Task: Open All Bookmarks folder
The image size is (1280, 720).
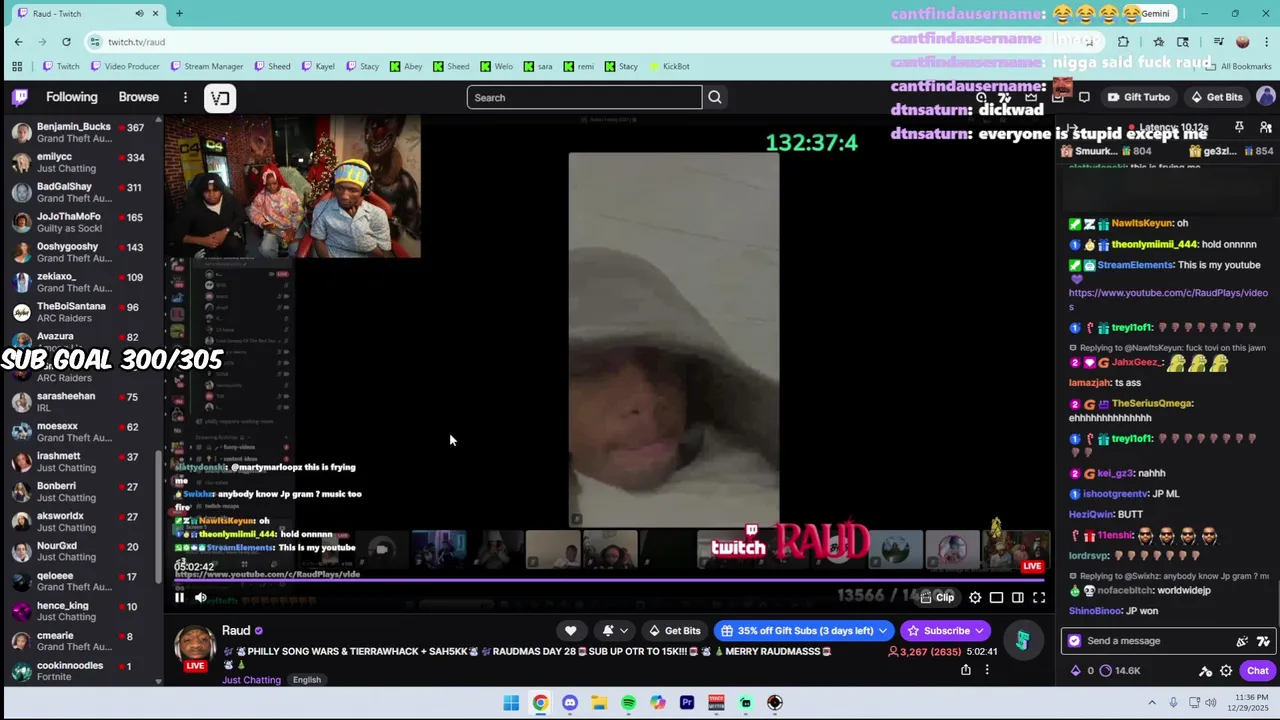Action: point(1239,66)
